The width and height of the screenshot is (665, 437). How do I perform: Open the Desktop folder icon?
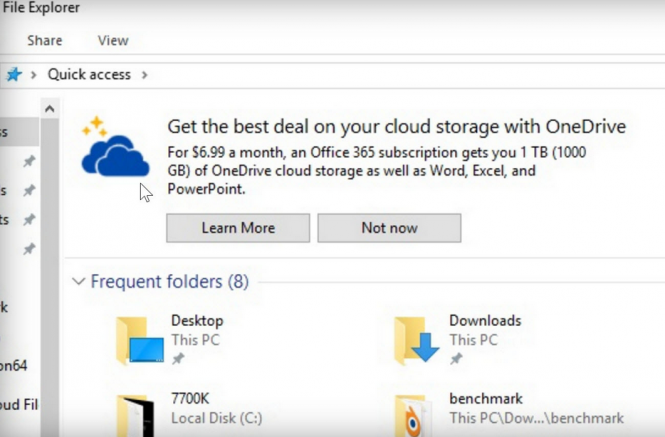[x=137, y=338]
